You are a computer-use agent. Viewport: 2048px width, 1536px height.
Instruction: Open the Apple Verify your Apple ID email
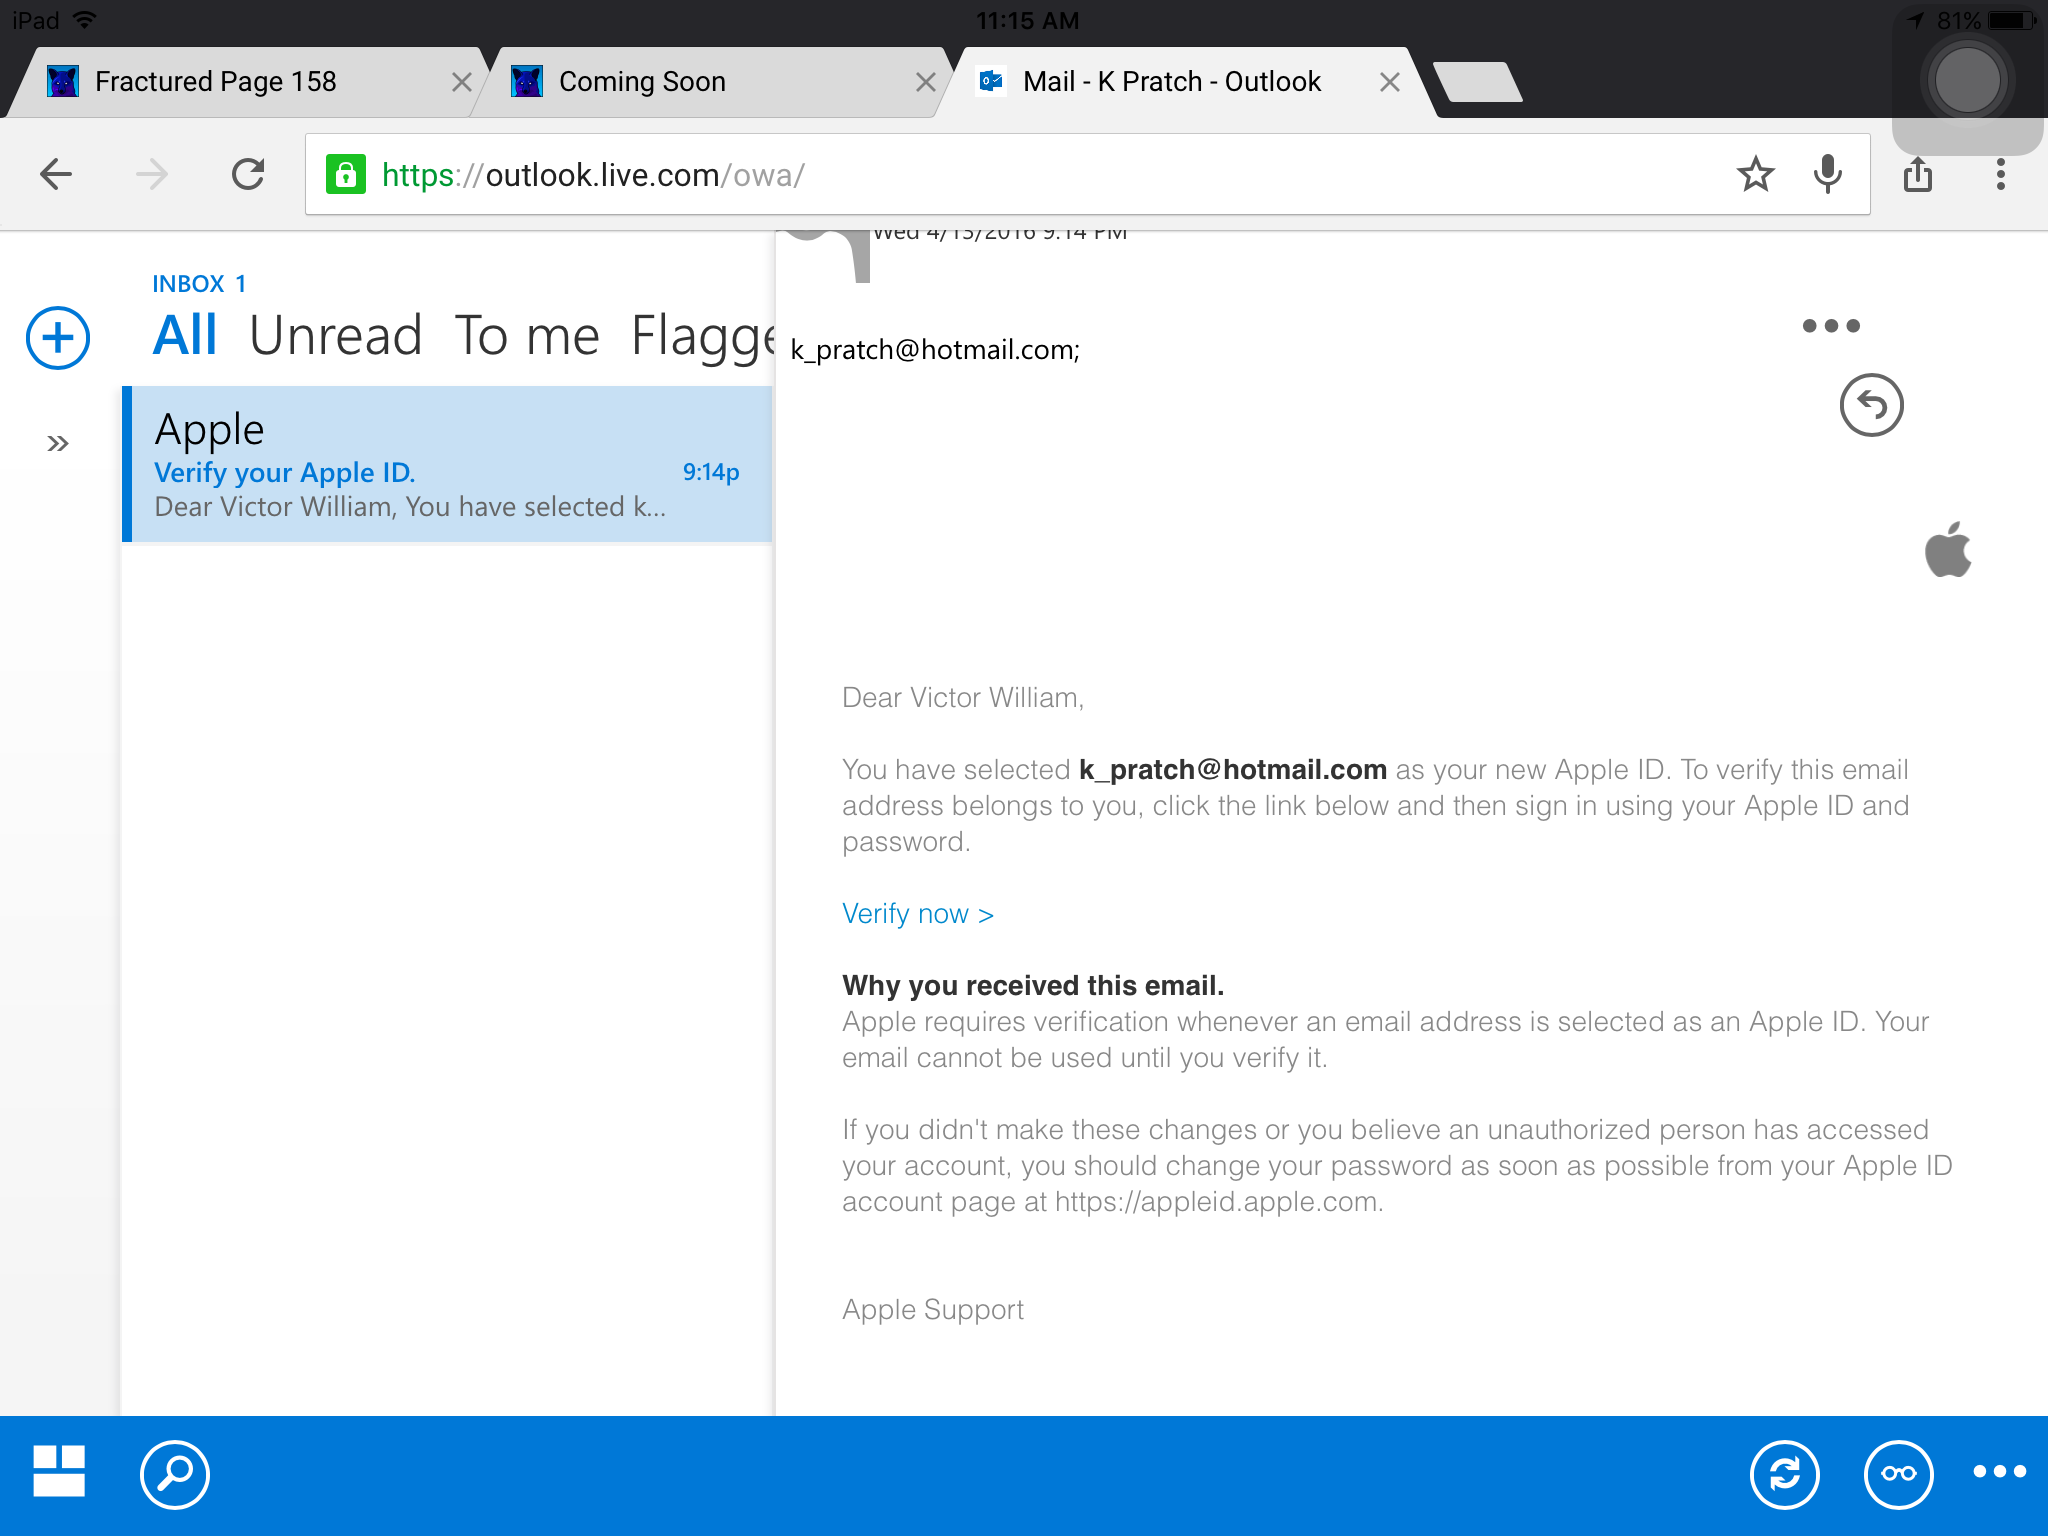[447, 465]
